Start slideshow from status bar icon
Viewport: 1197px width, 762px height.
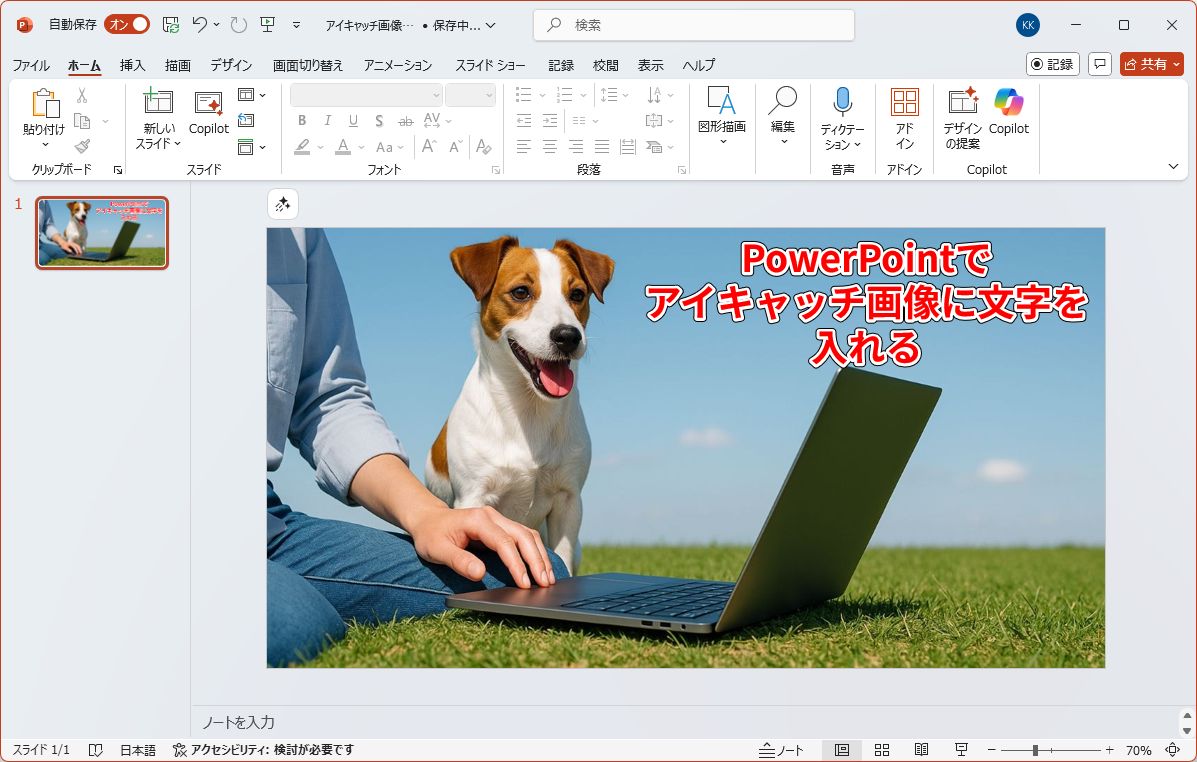[x=961, y=750]
